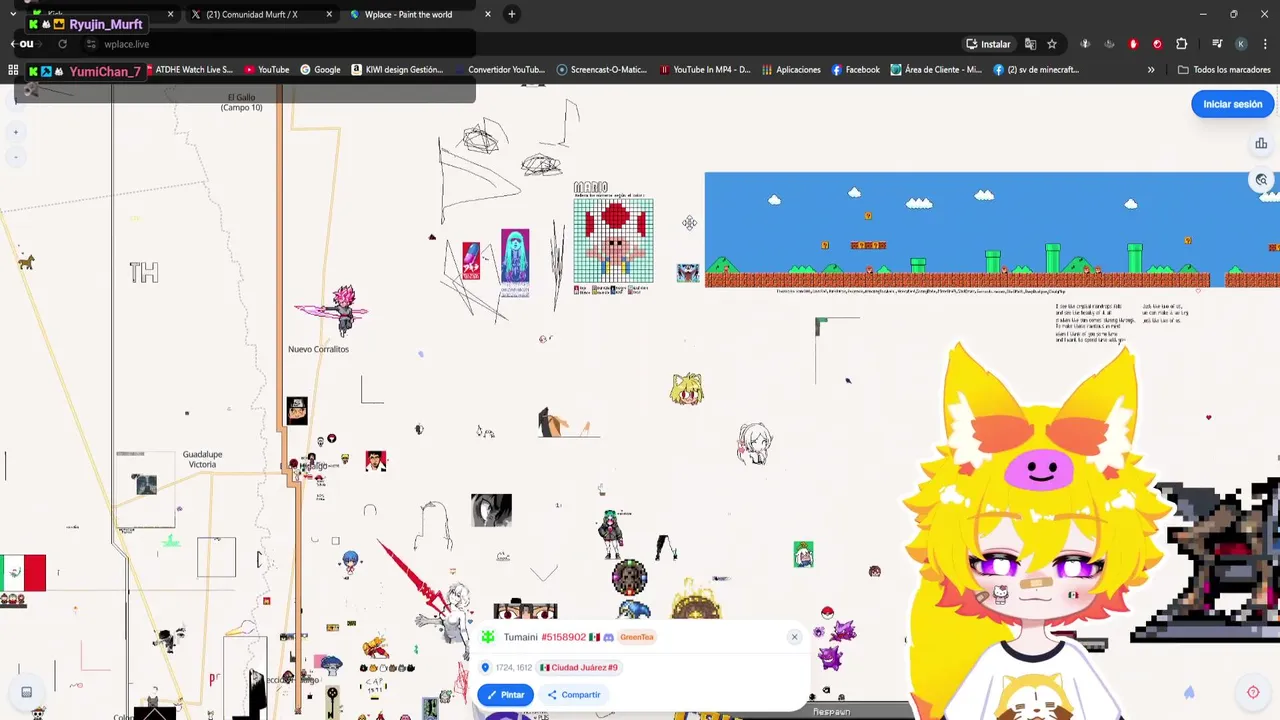Open the browser profile K avatar
Image resolution: width=1280 pixels, height=720 pixels.
(1241, 44)
